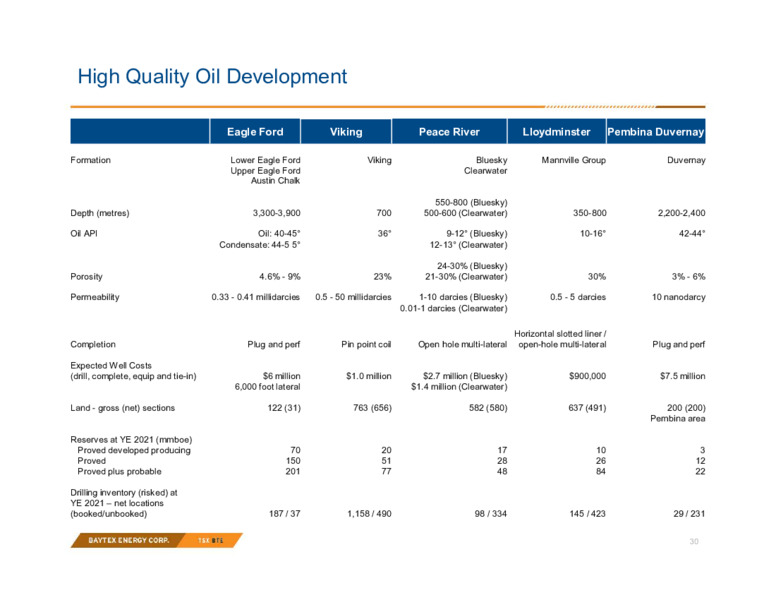
Task: Click the '$2.7 million (Bluesky)' cost
Action: click(465, 376)
